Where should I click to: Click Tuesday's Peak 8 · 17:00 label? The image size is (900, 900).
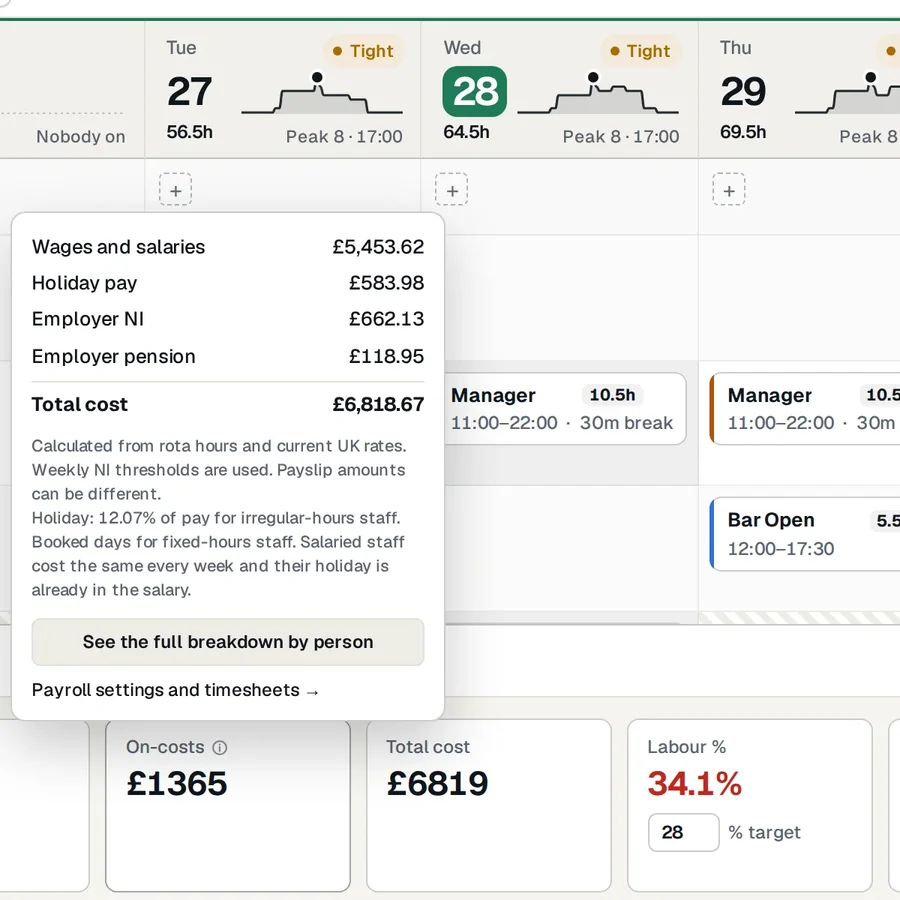point(344,137)
